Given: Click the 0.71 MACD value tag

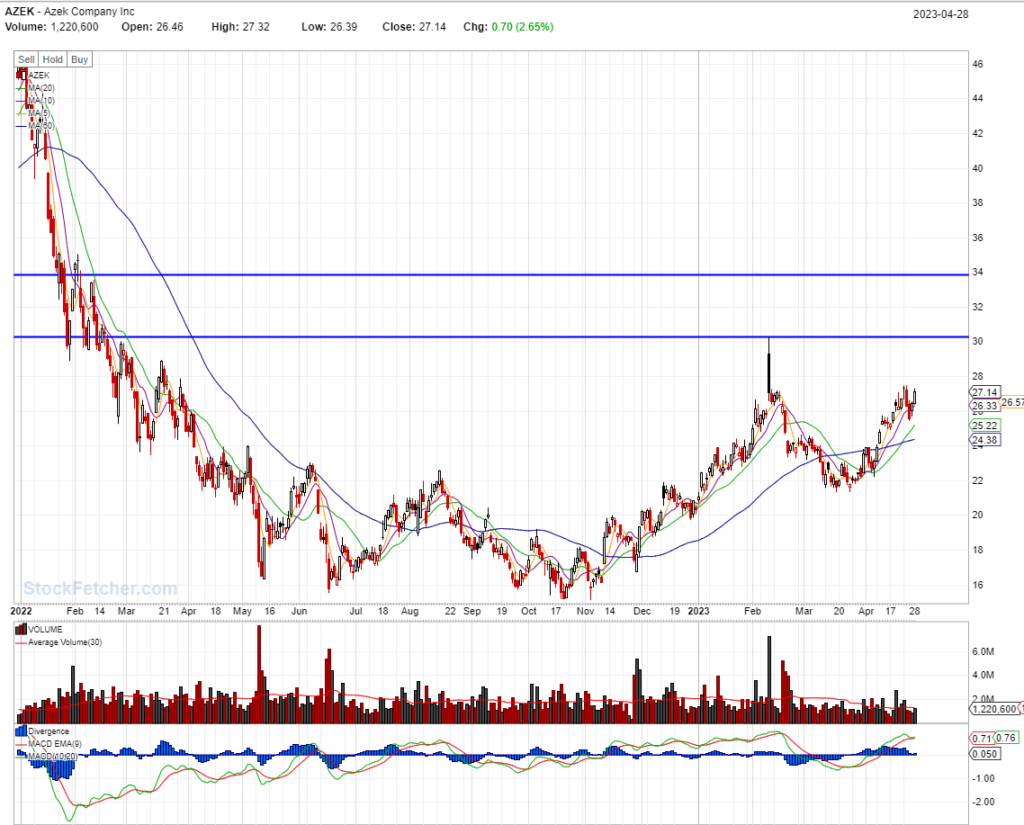Looking at the screenshot, I should (982, 738).
